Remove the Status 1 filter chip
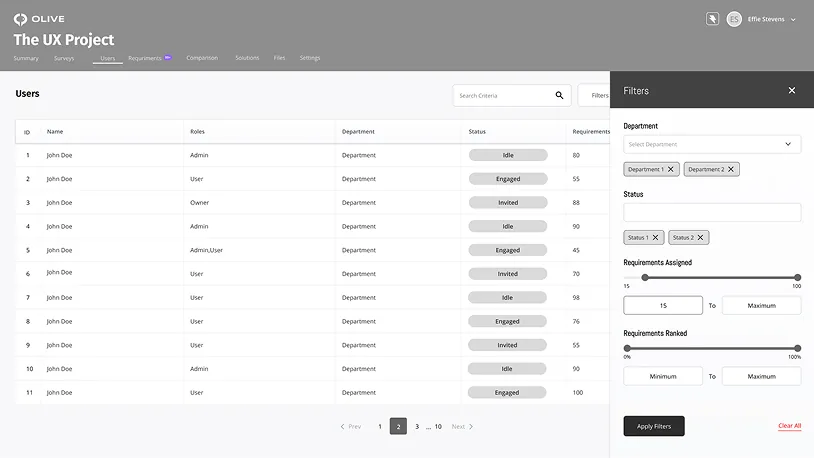The image size is (814, 458). coord(656,237)
